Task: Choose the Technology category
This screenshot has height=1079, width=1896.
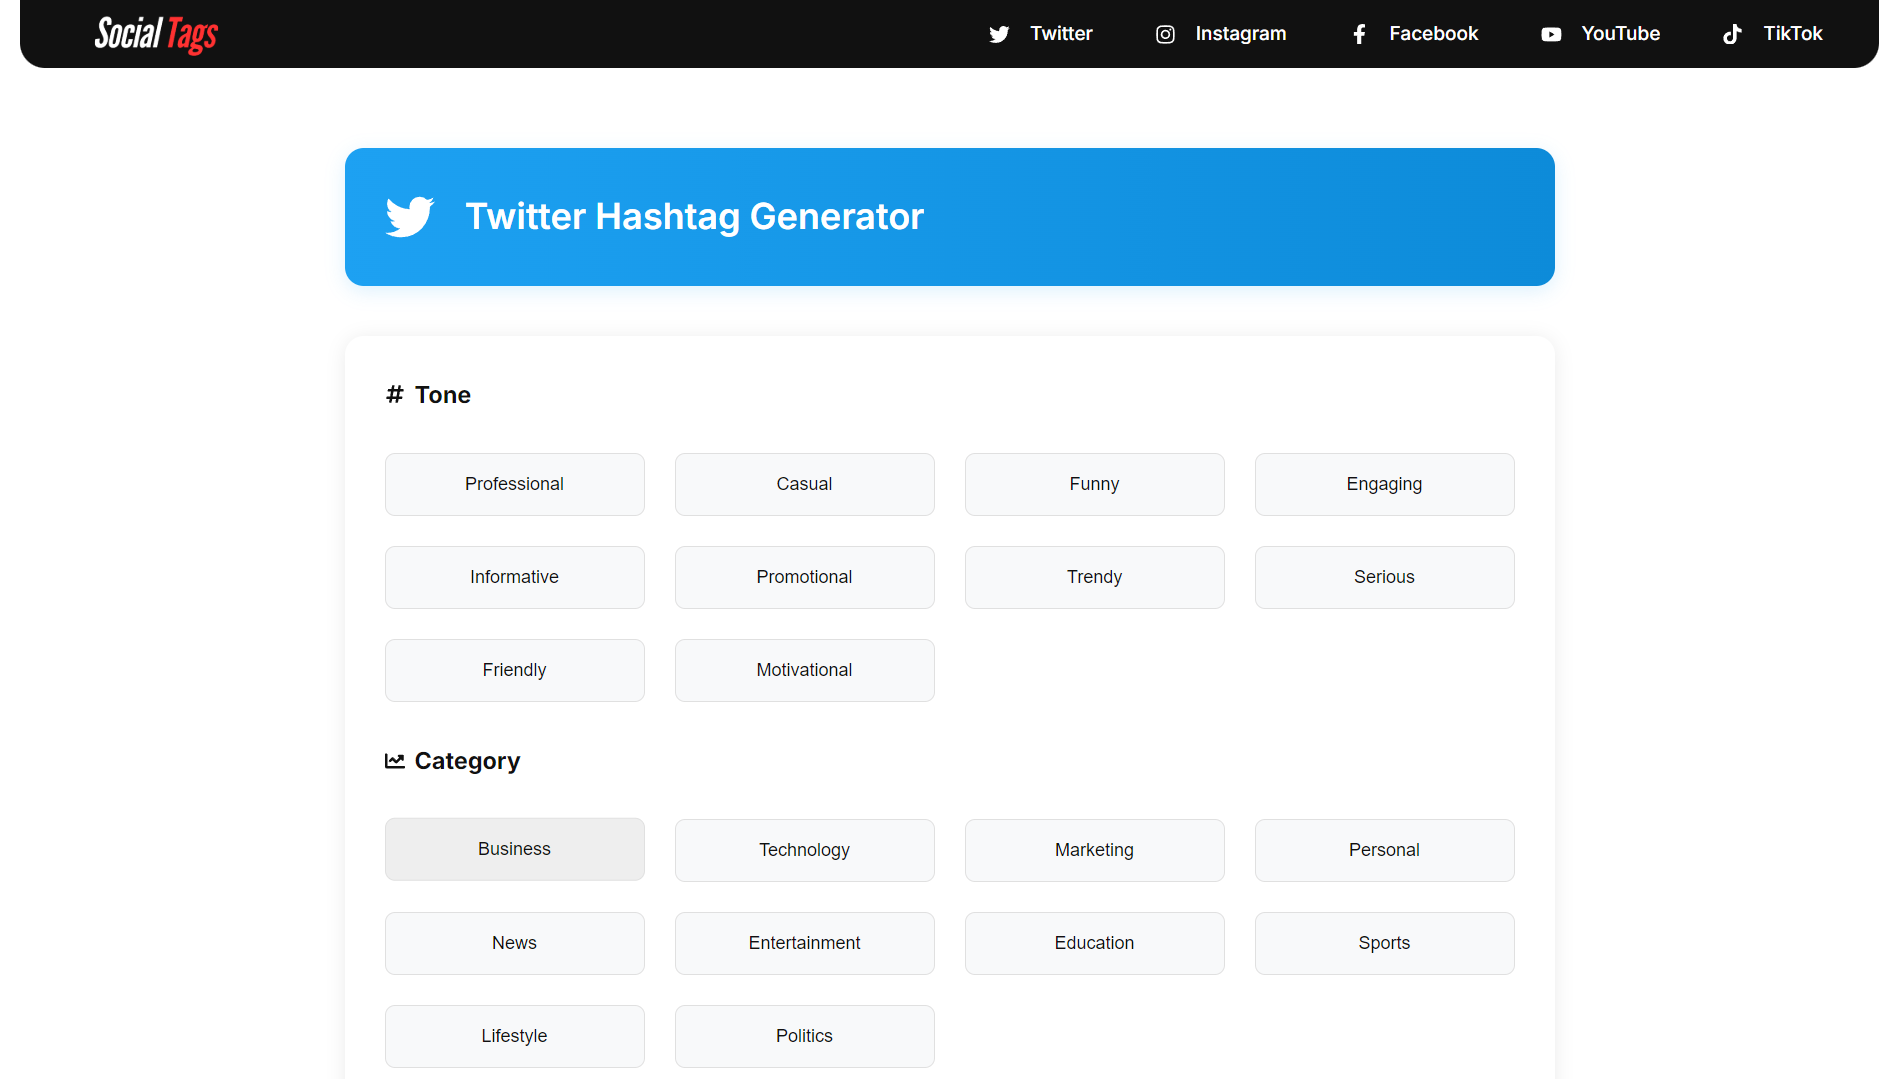Action: (805, 851)
